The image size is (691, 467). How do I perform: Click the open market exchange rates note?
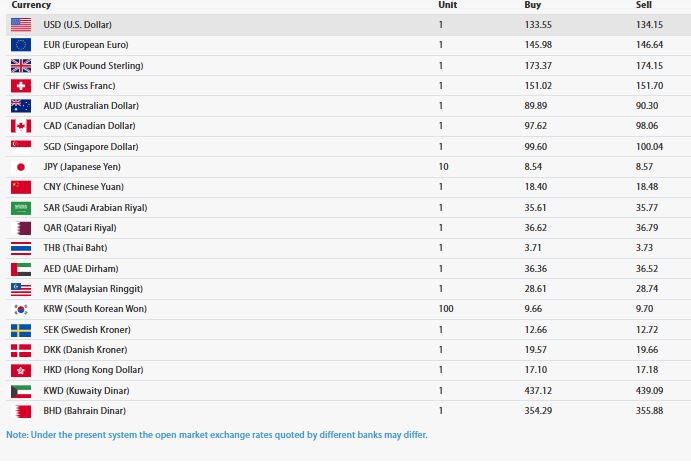click(216, 435)
